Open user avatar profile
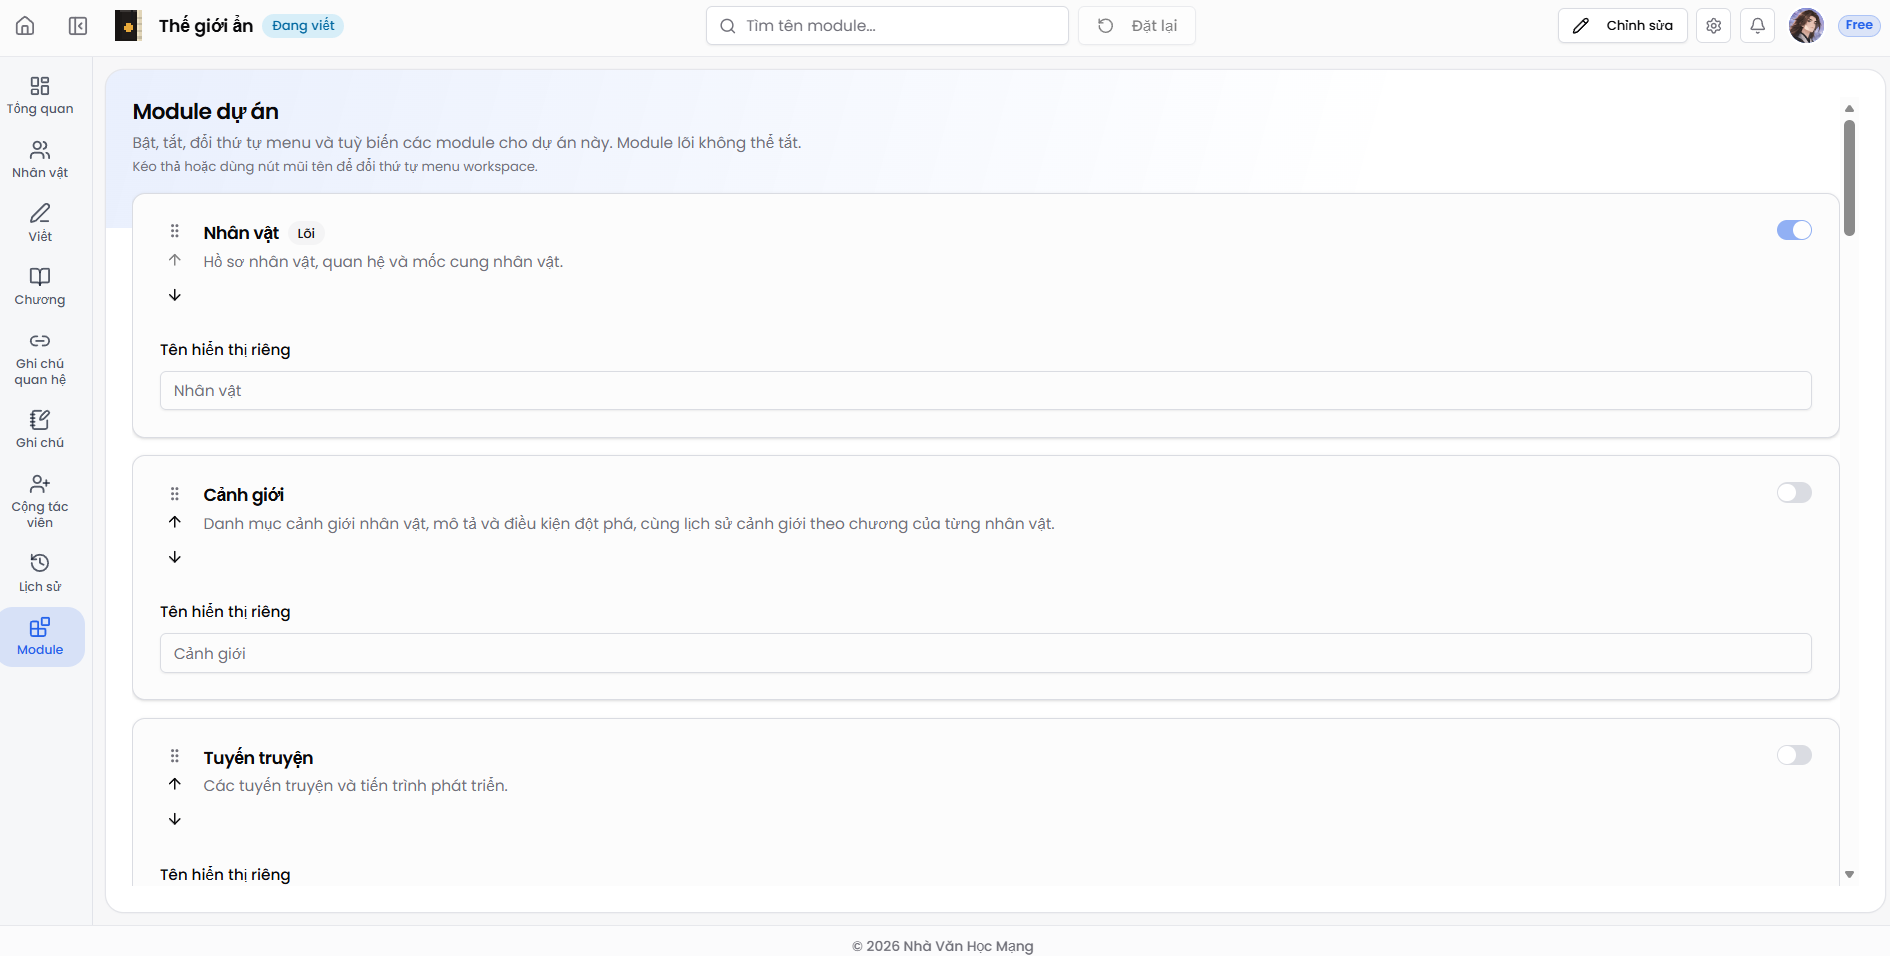The image size is (1890, 956). coord(1806,26)
